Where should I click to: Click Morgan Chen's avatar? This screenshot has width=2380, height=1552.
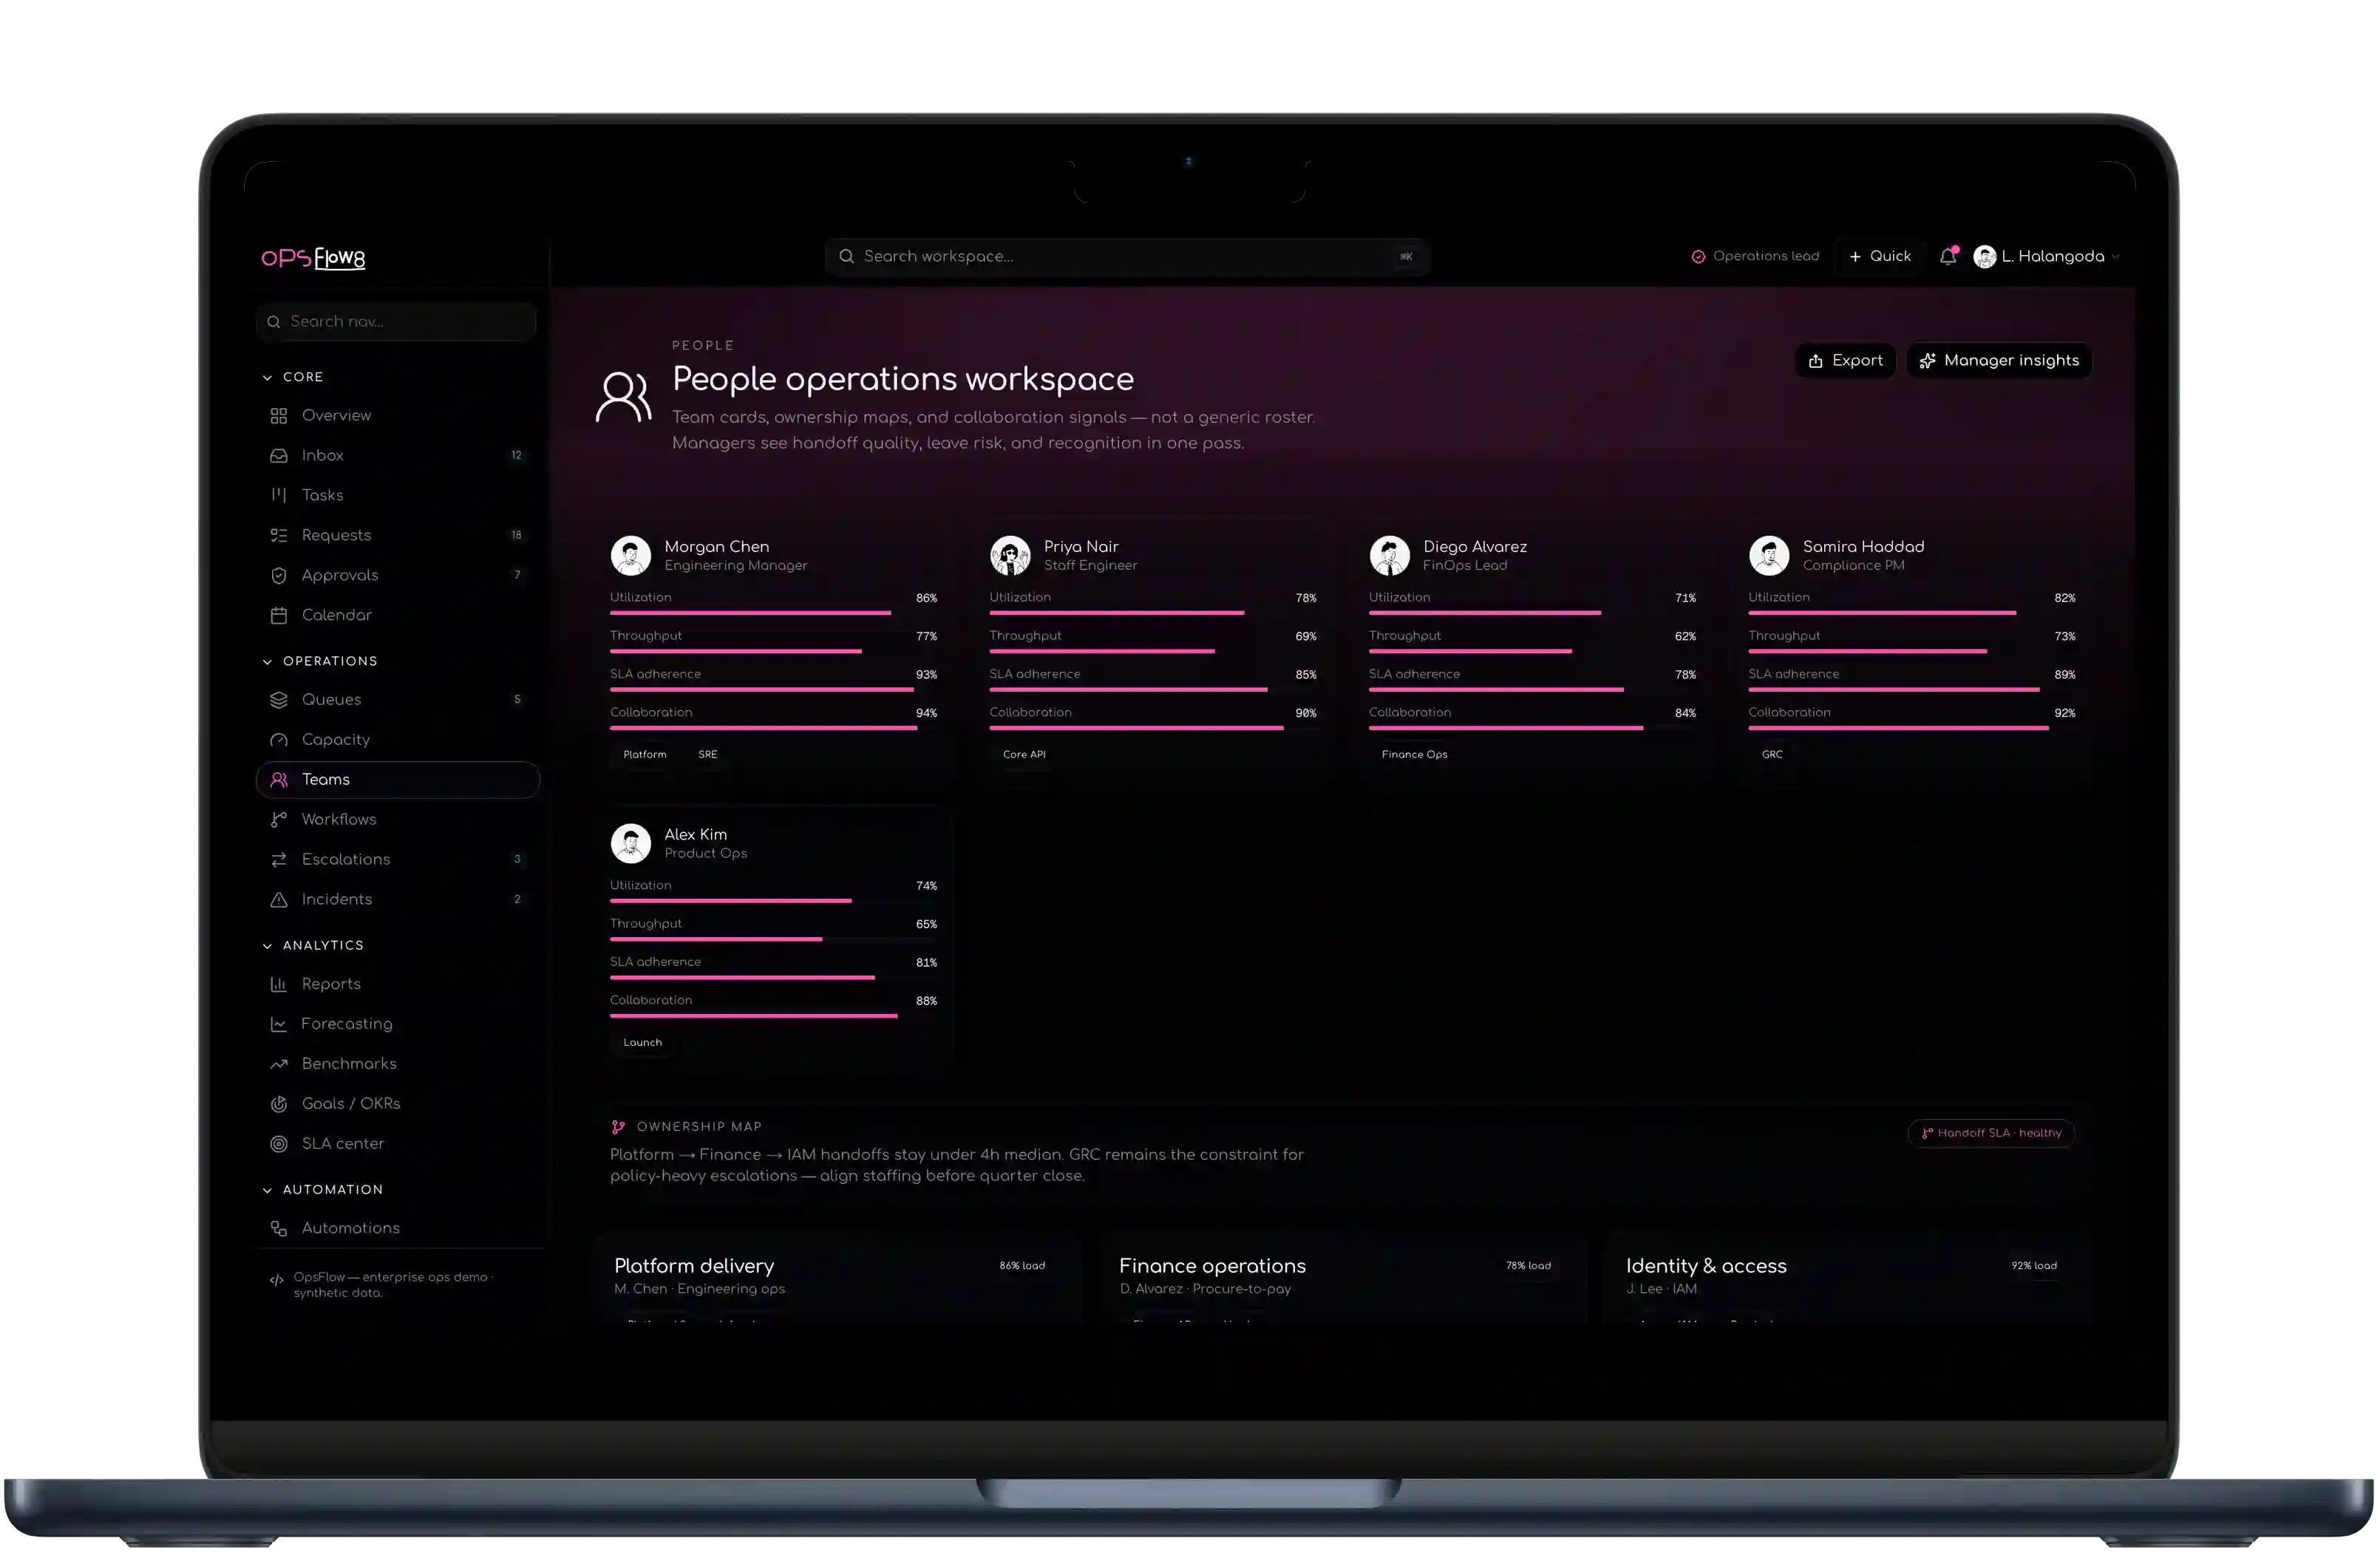coord(631,556)
